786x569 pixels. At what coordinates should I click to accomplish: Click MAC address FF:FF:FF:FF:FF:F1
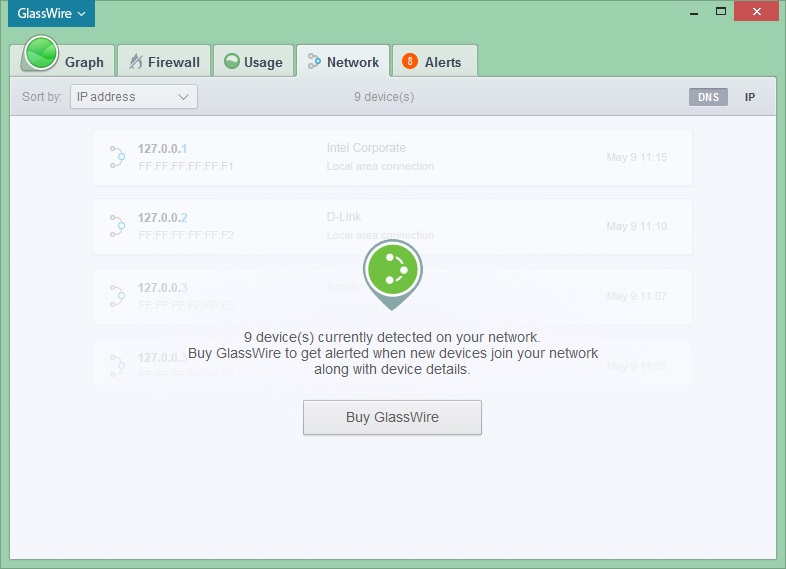[186, 166]
